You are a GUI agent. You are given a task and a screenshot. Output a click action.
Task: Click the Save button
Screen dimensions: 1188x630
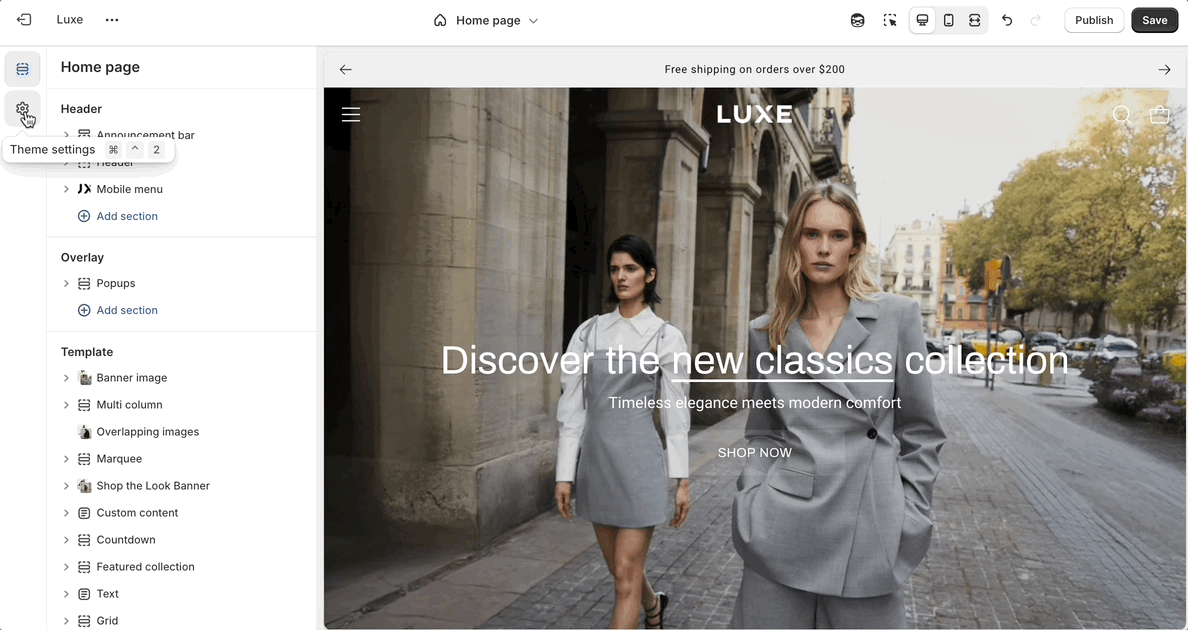[x=1154, y=20]
